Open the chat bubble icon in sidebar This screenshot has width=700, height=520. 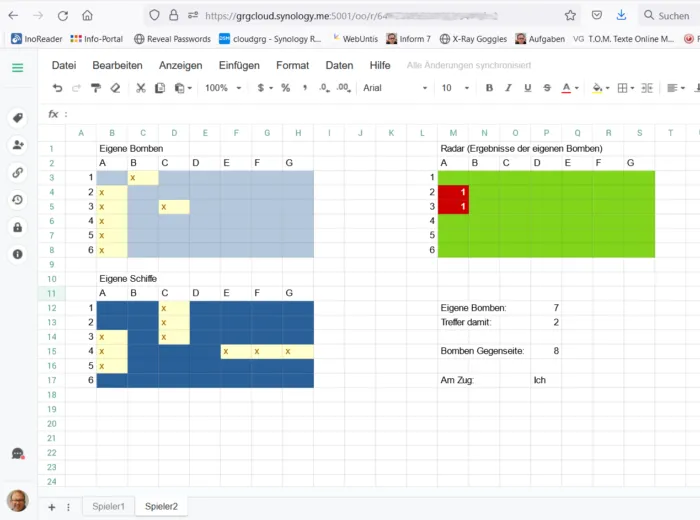click(18, 454)
